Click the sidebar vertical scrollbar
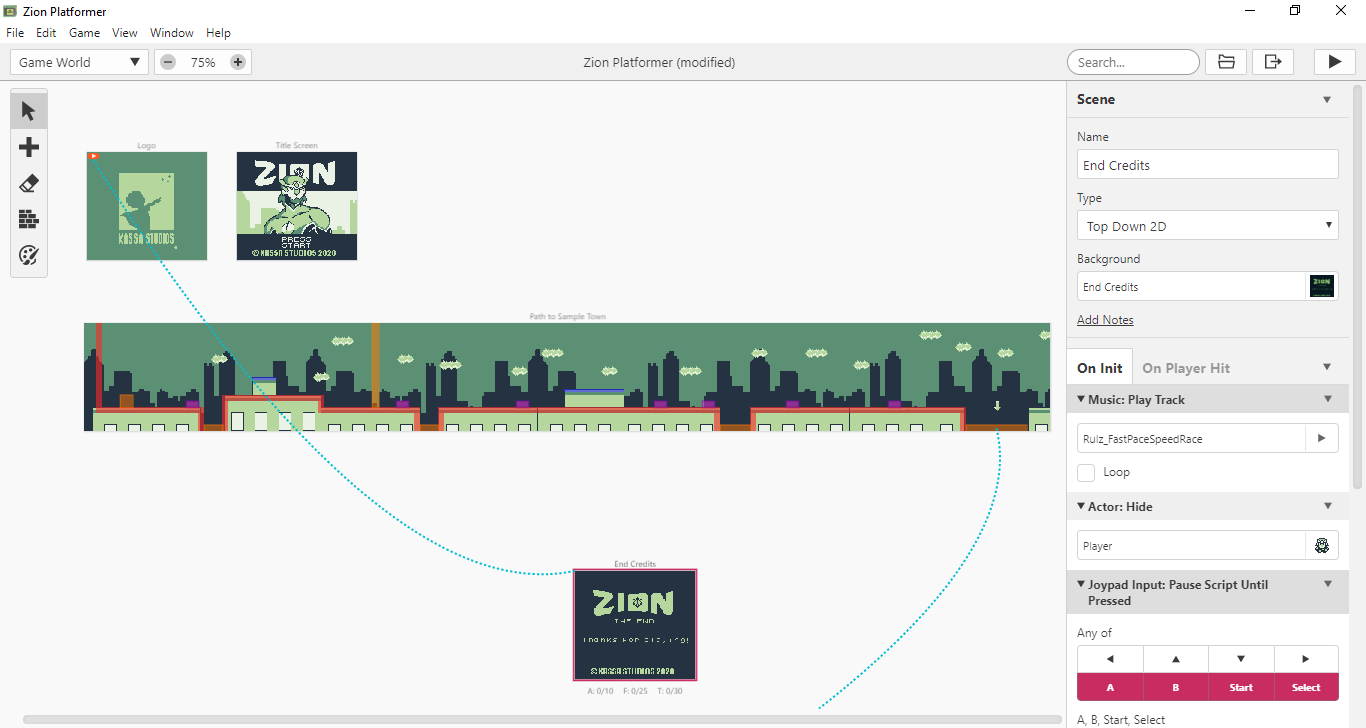Viewport: 1366px width, 728px height. pos(1357,285)
